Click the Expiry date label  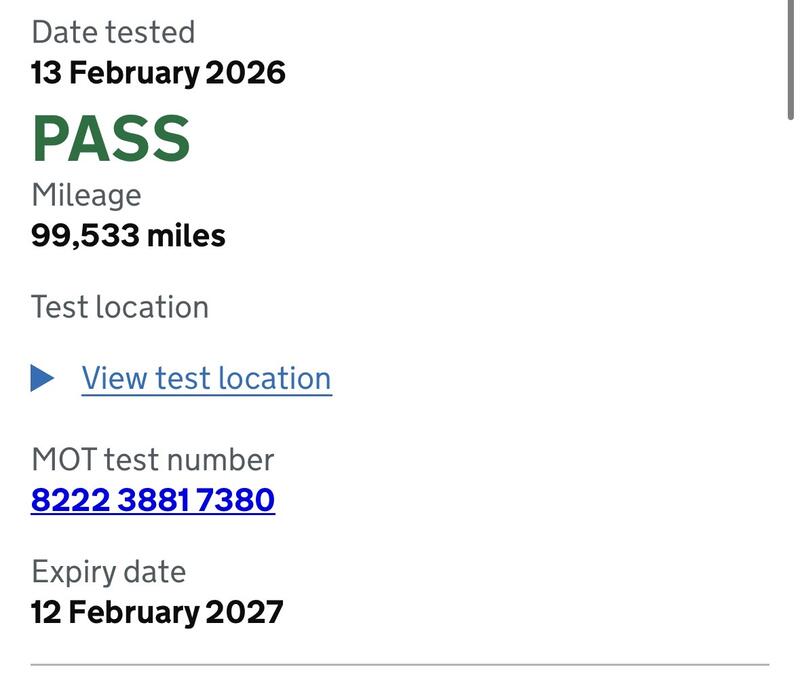(x=108, y=572)
